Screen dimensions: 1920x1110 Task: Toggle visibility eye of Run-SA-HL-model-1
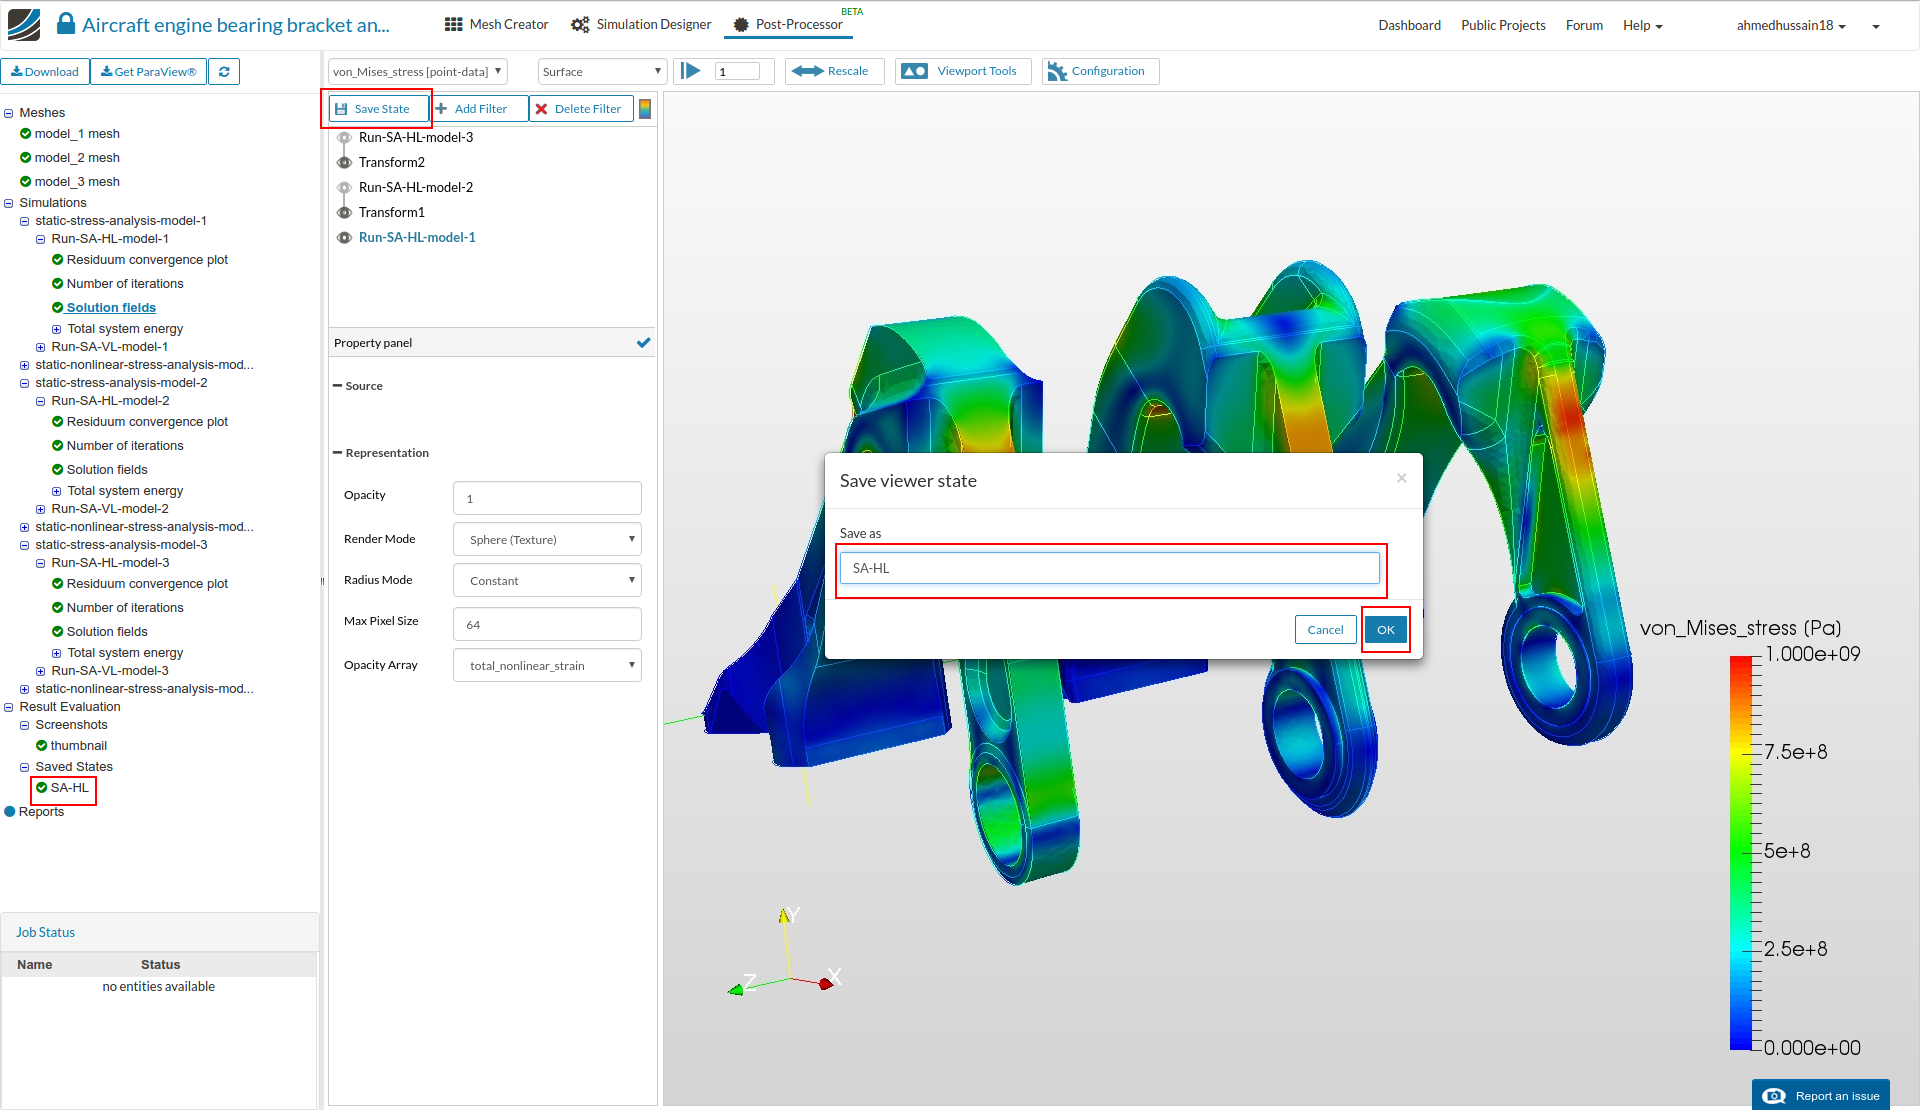344,238
